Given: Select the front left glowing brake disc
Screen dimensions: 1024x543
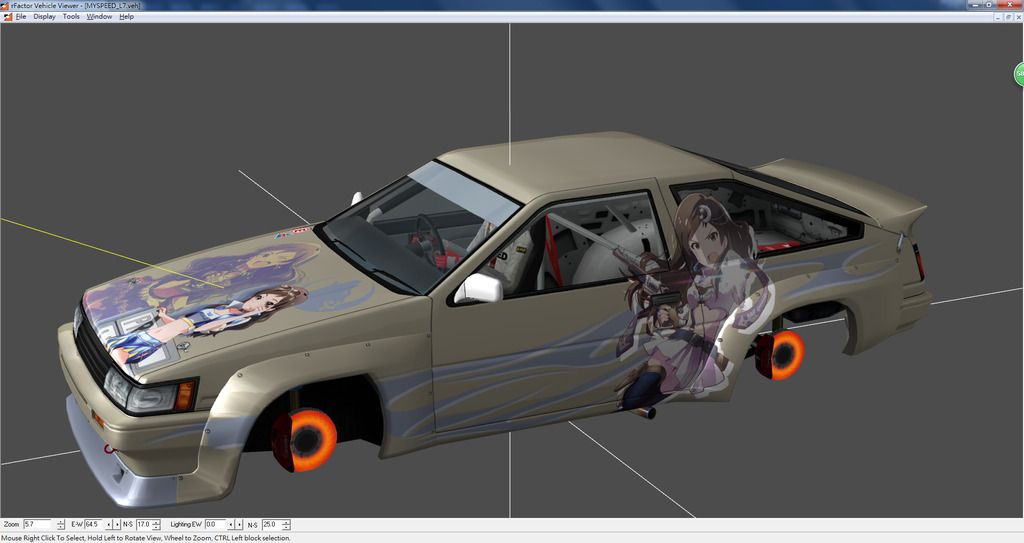Looking at the screenshot, I should pyautogui.click(x=308, y=441).
